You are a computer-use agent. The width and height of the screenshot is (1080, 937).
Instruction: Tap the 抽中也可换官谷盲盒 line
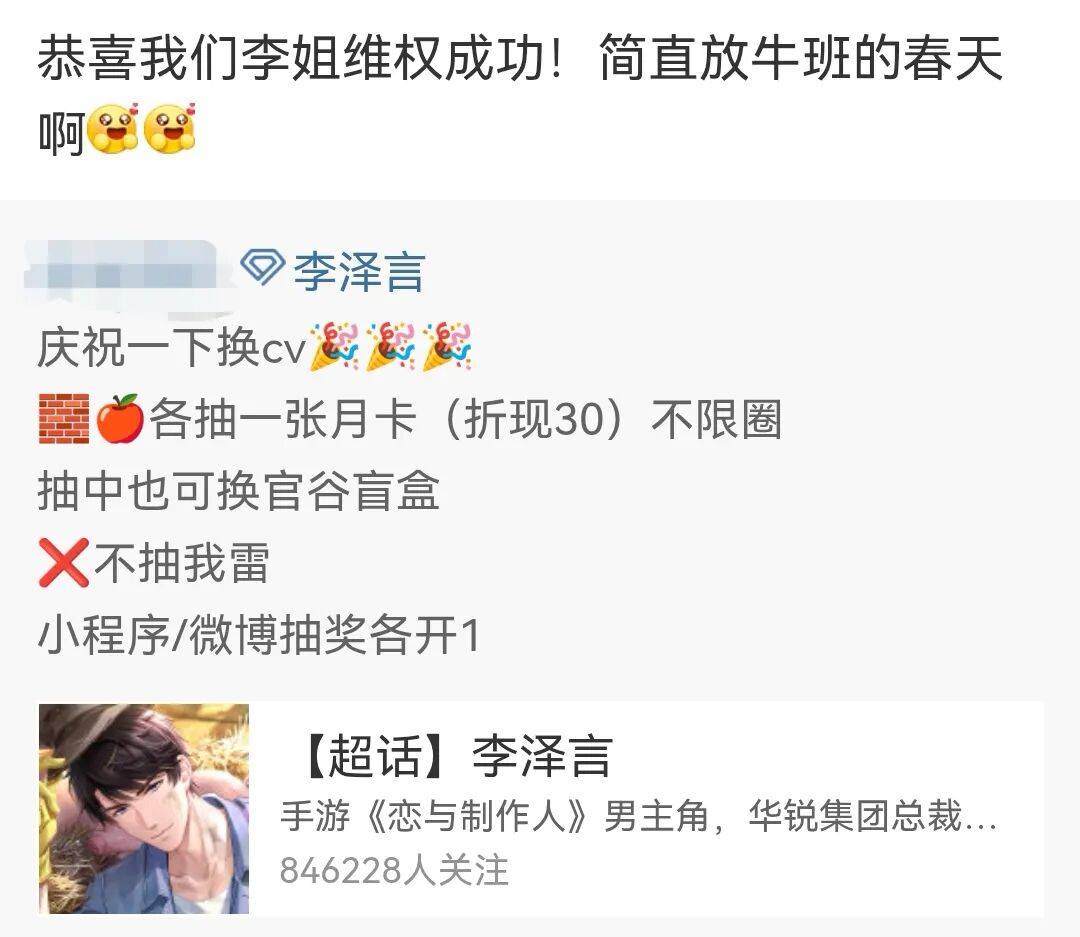pyautogui.click(x=238, y=491)
